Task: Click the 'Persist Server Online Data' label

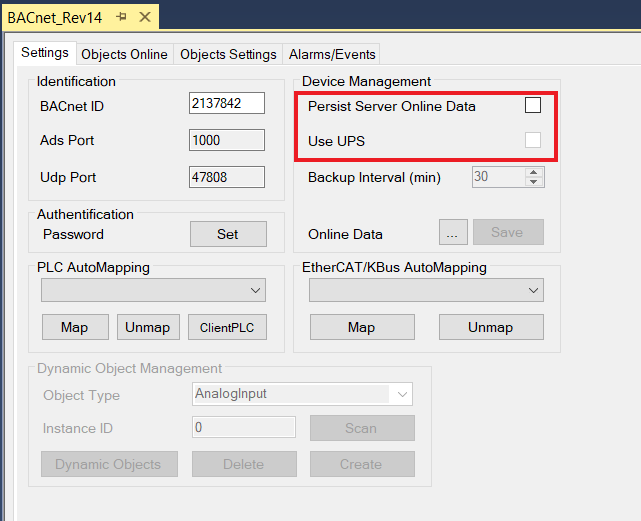Action: (x=392, y=106)
